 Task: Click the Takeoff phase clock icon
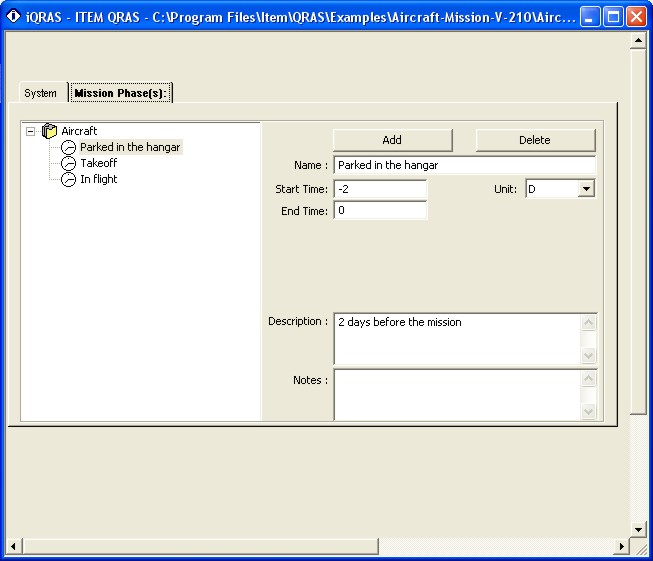coord(69,164)
